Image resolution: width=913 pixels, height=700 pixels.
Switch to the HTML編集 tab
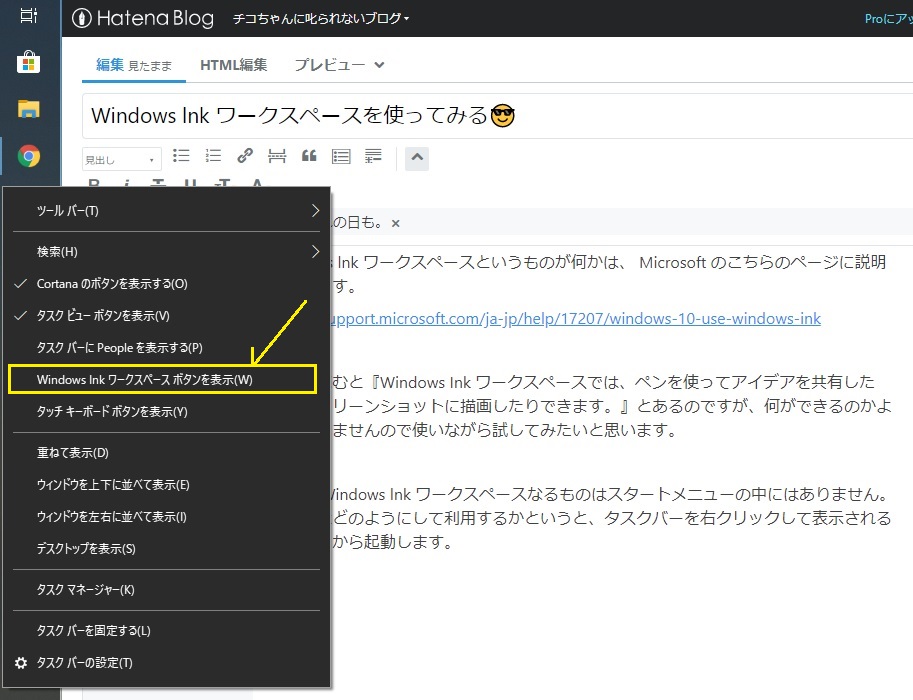(x=233, y=65)
